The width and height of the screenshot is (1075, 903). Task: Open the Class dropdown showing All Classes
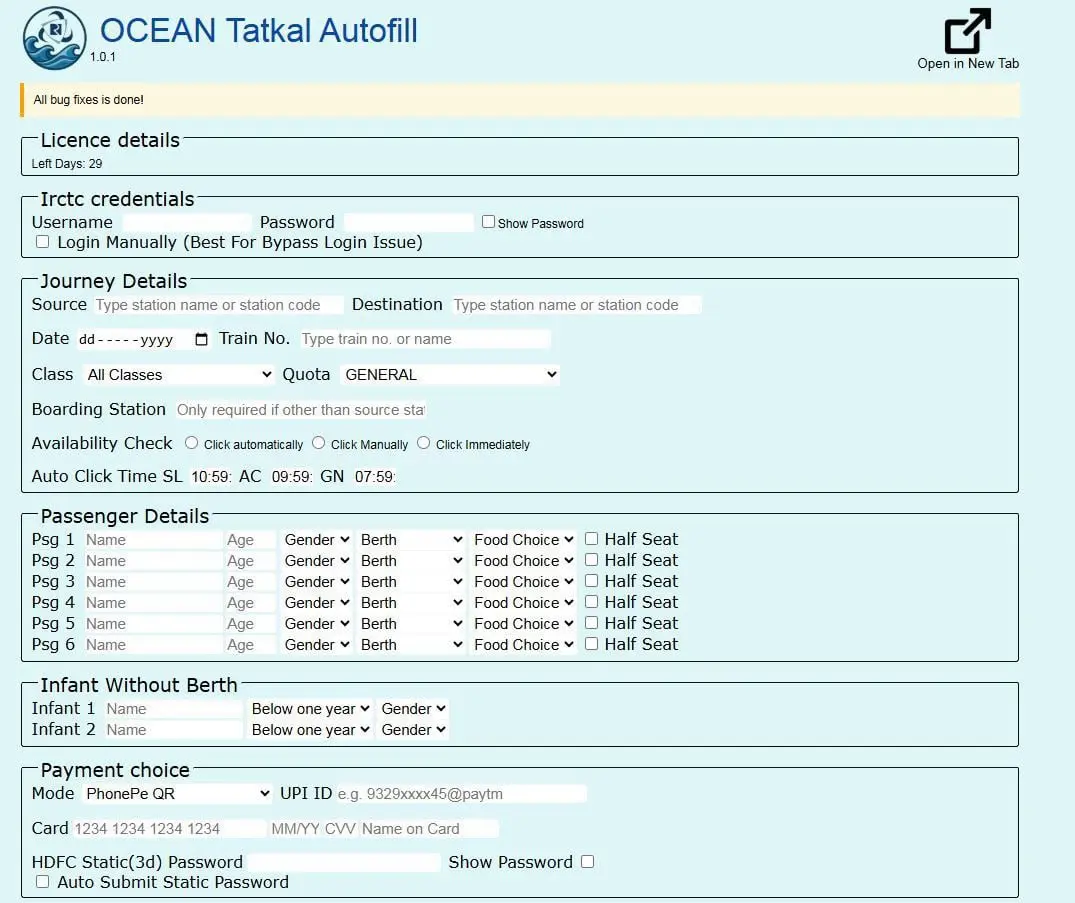pos(178,374)
